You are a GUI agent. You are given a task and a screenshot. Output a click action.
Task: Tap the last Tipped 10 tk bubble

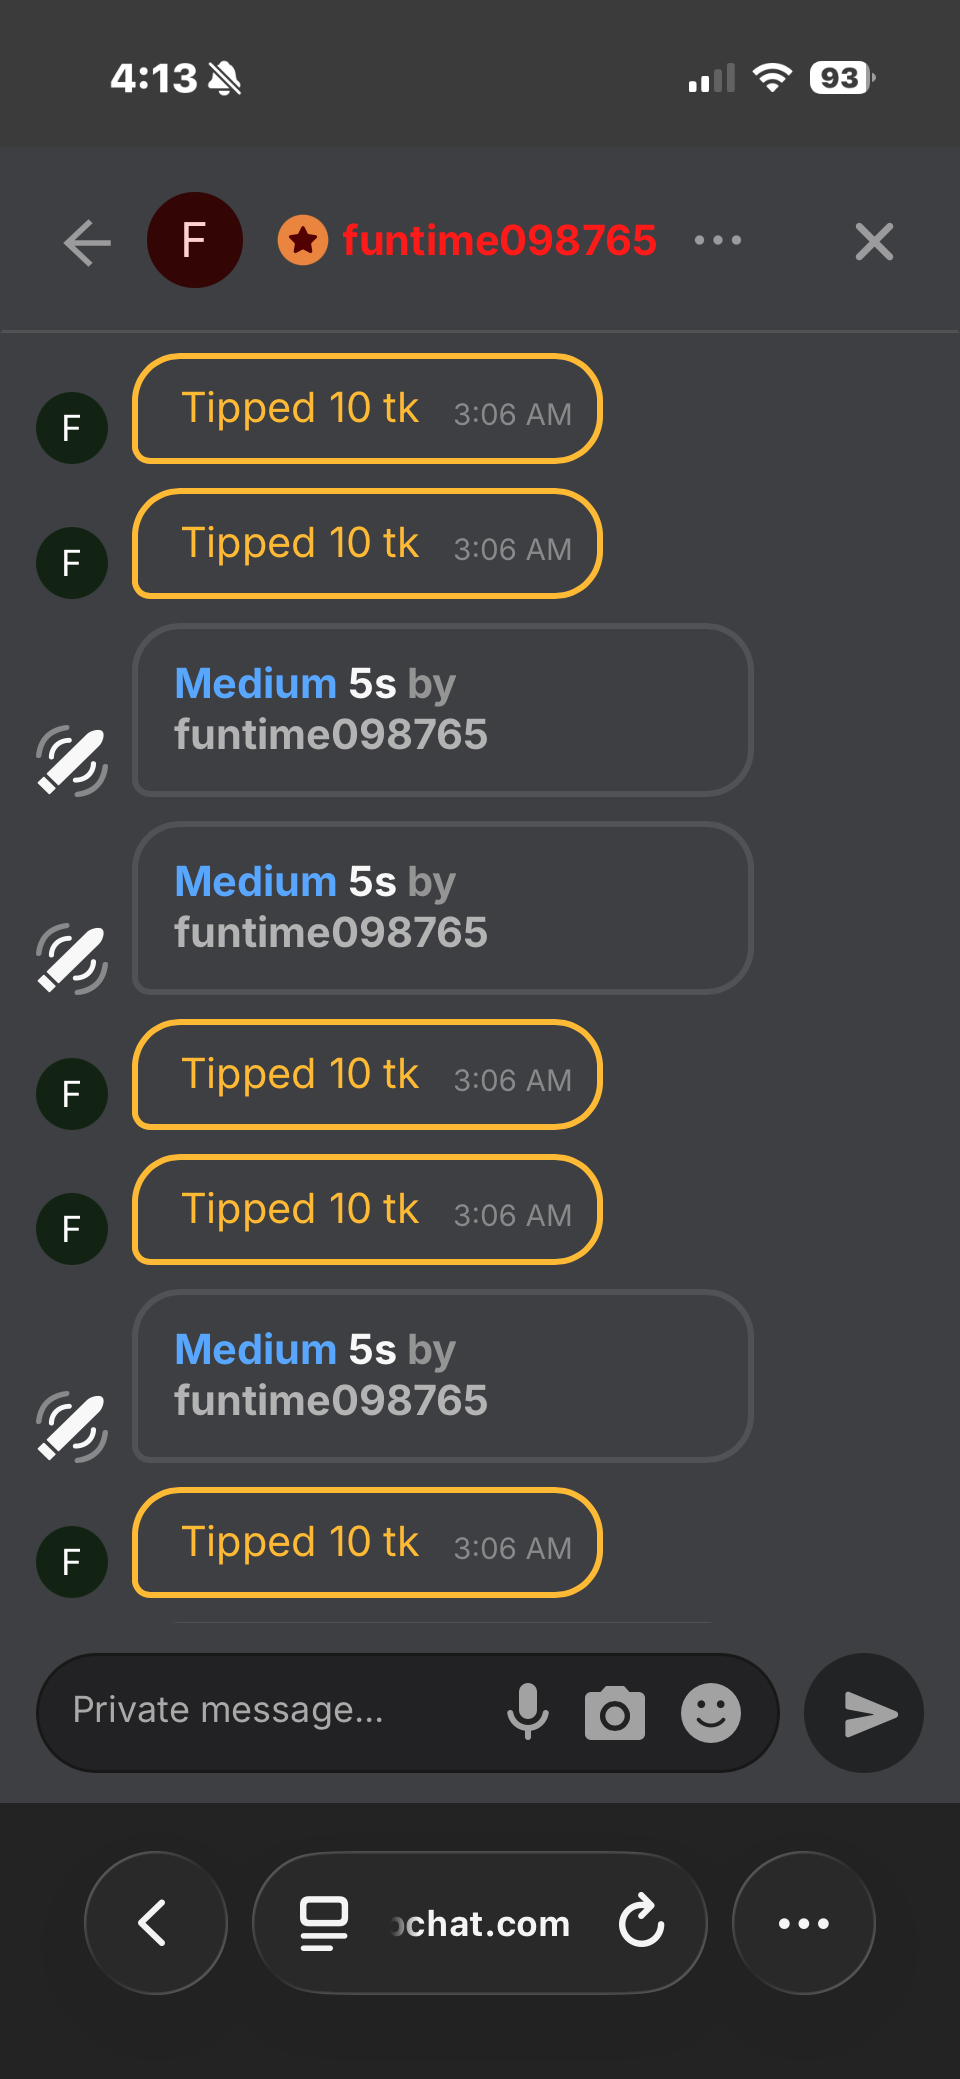click(367, 1543)
